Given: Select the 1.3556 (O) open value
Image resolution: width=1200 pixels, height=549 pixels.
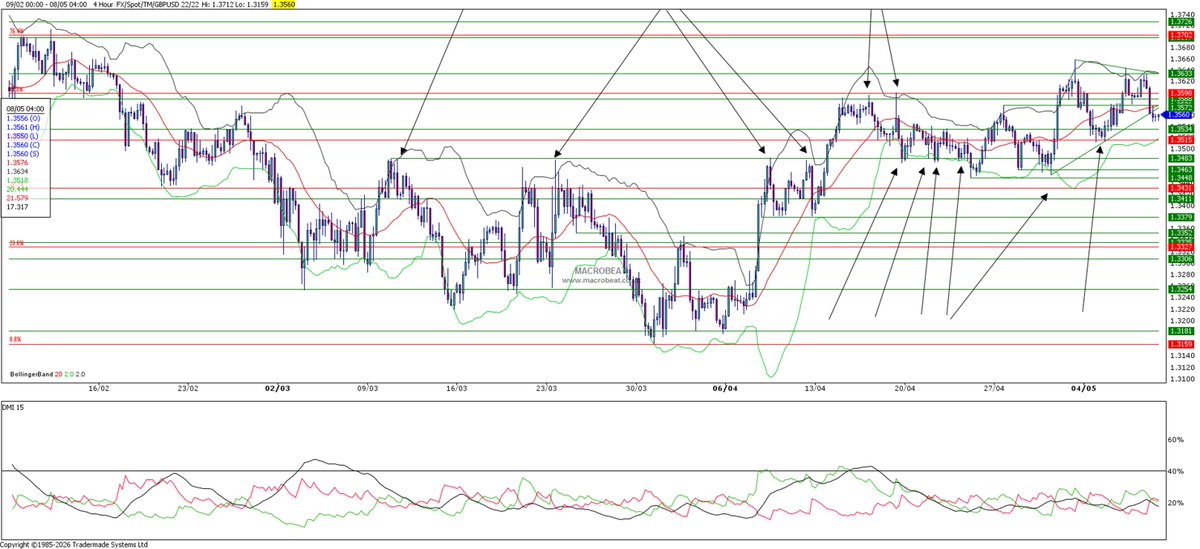Looking at the screenshot, I should pos(24,118).
